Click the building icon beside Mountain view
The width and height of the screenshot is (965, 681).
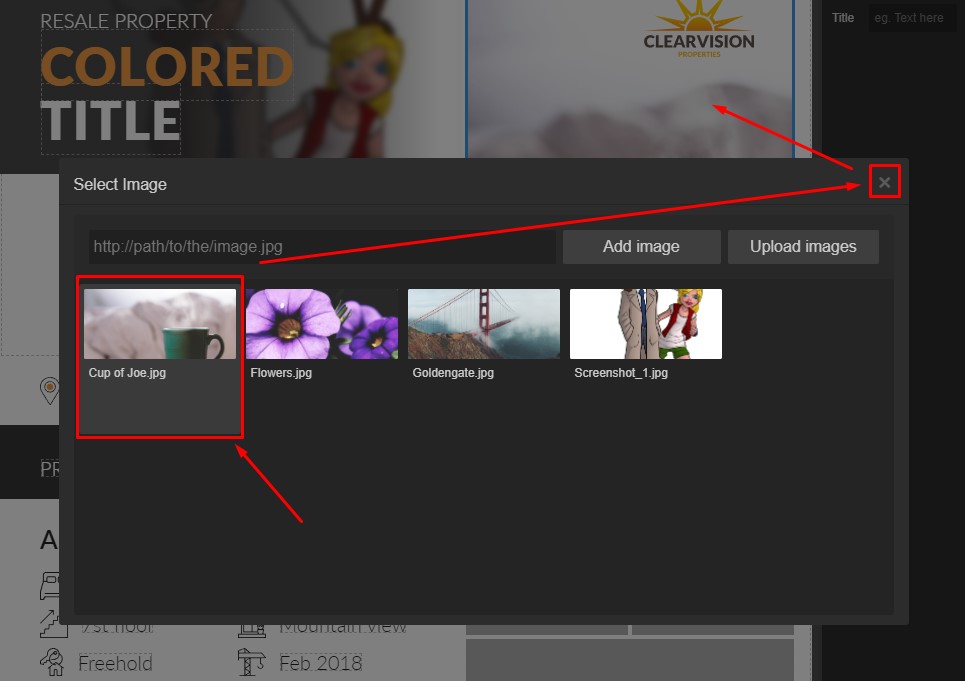[x=251, y=628]
